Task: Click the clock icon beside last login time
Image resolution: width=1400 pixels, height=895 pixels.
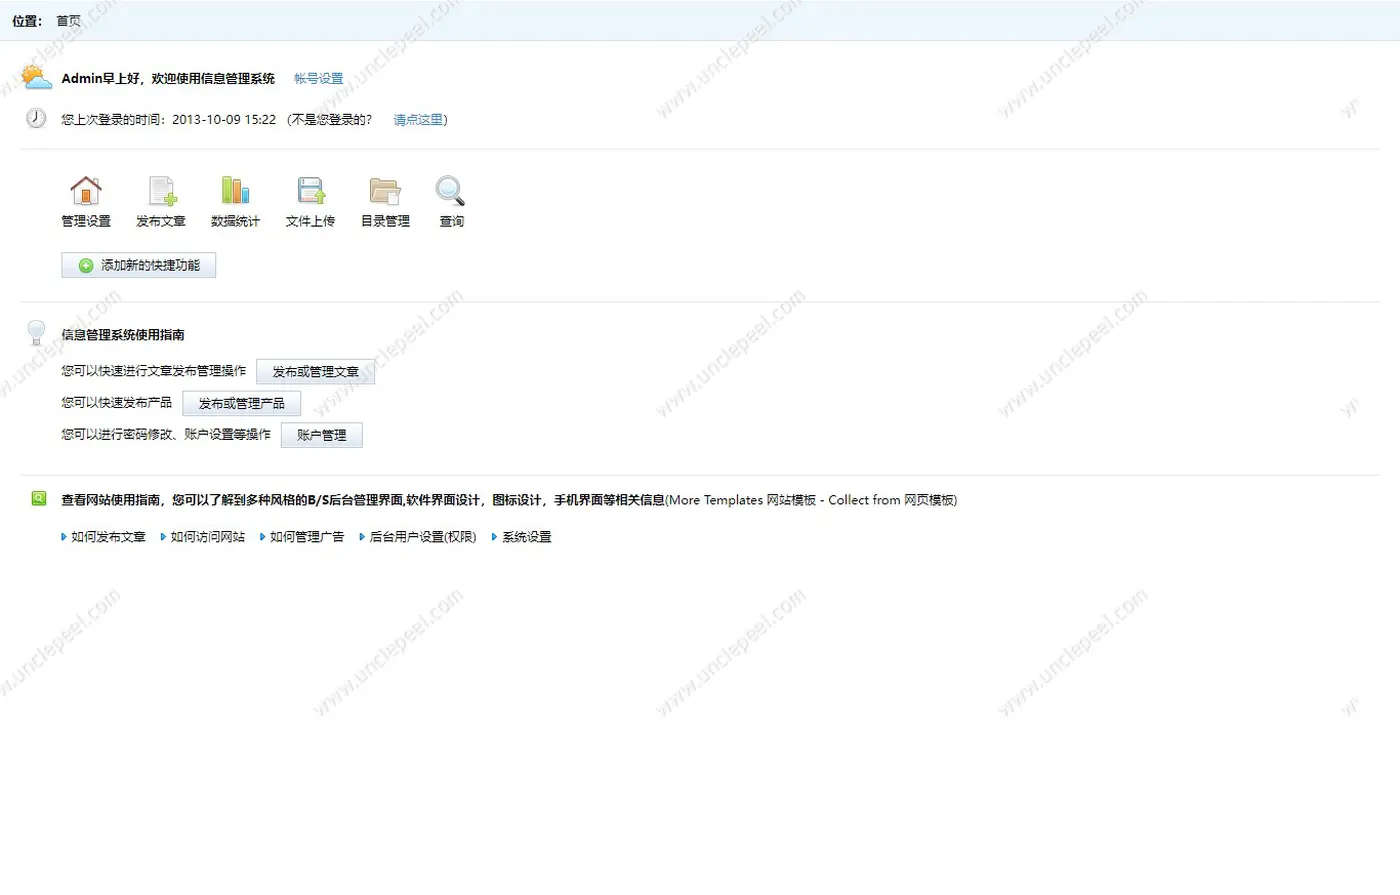Action: (36, 118)
